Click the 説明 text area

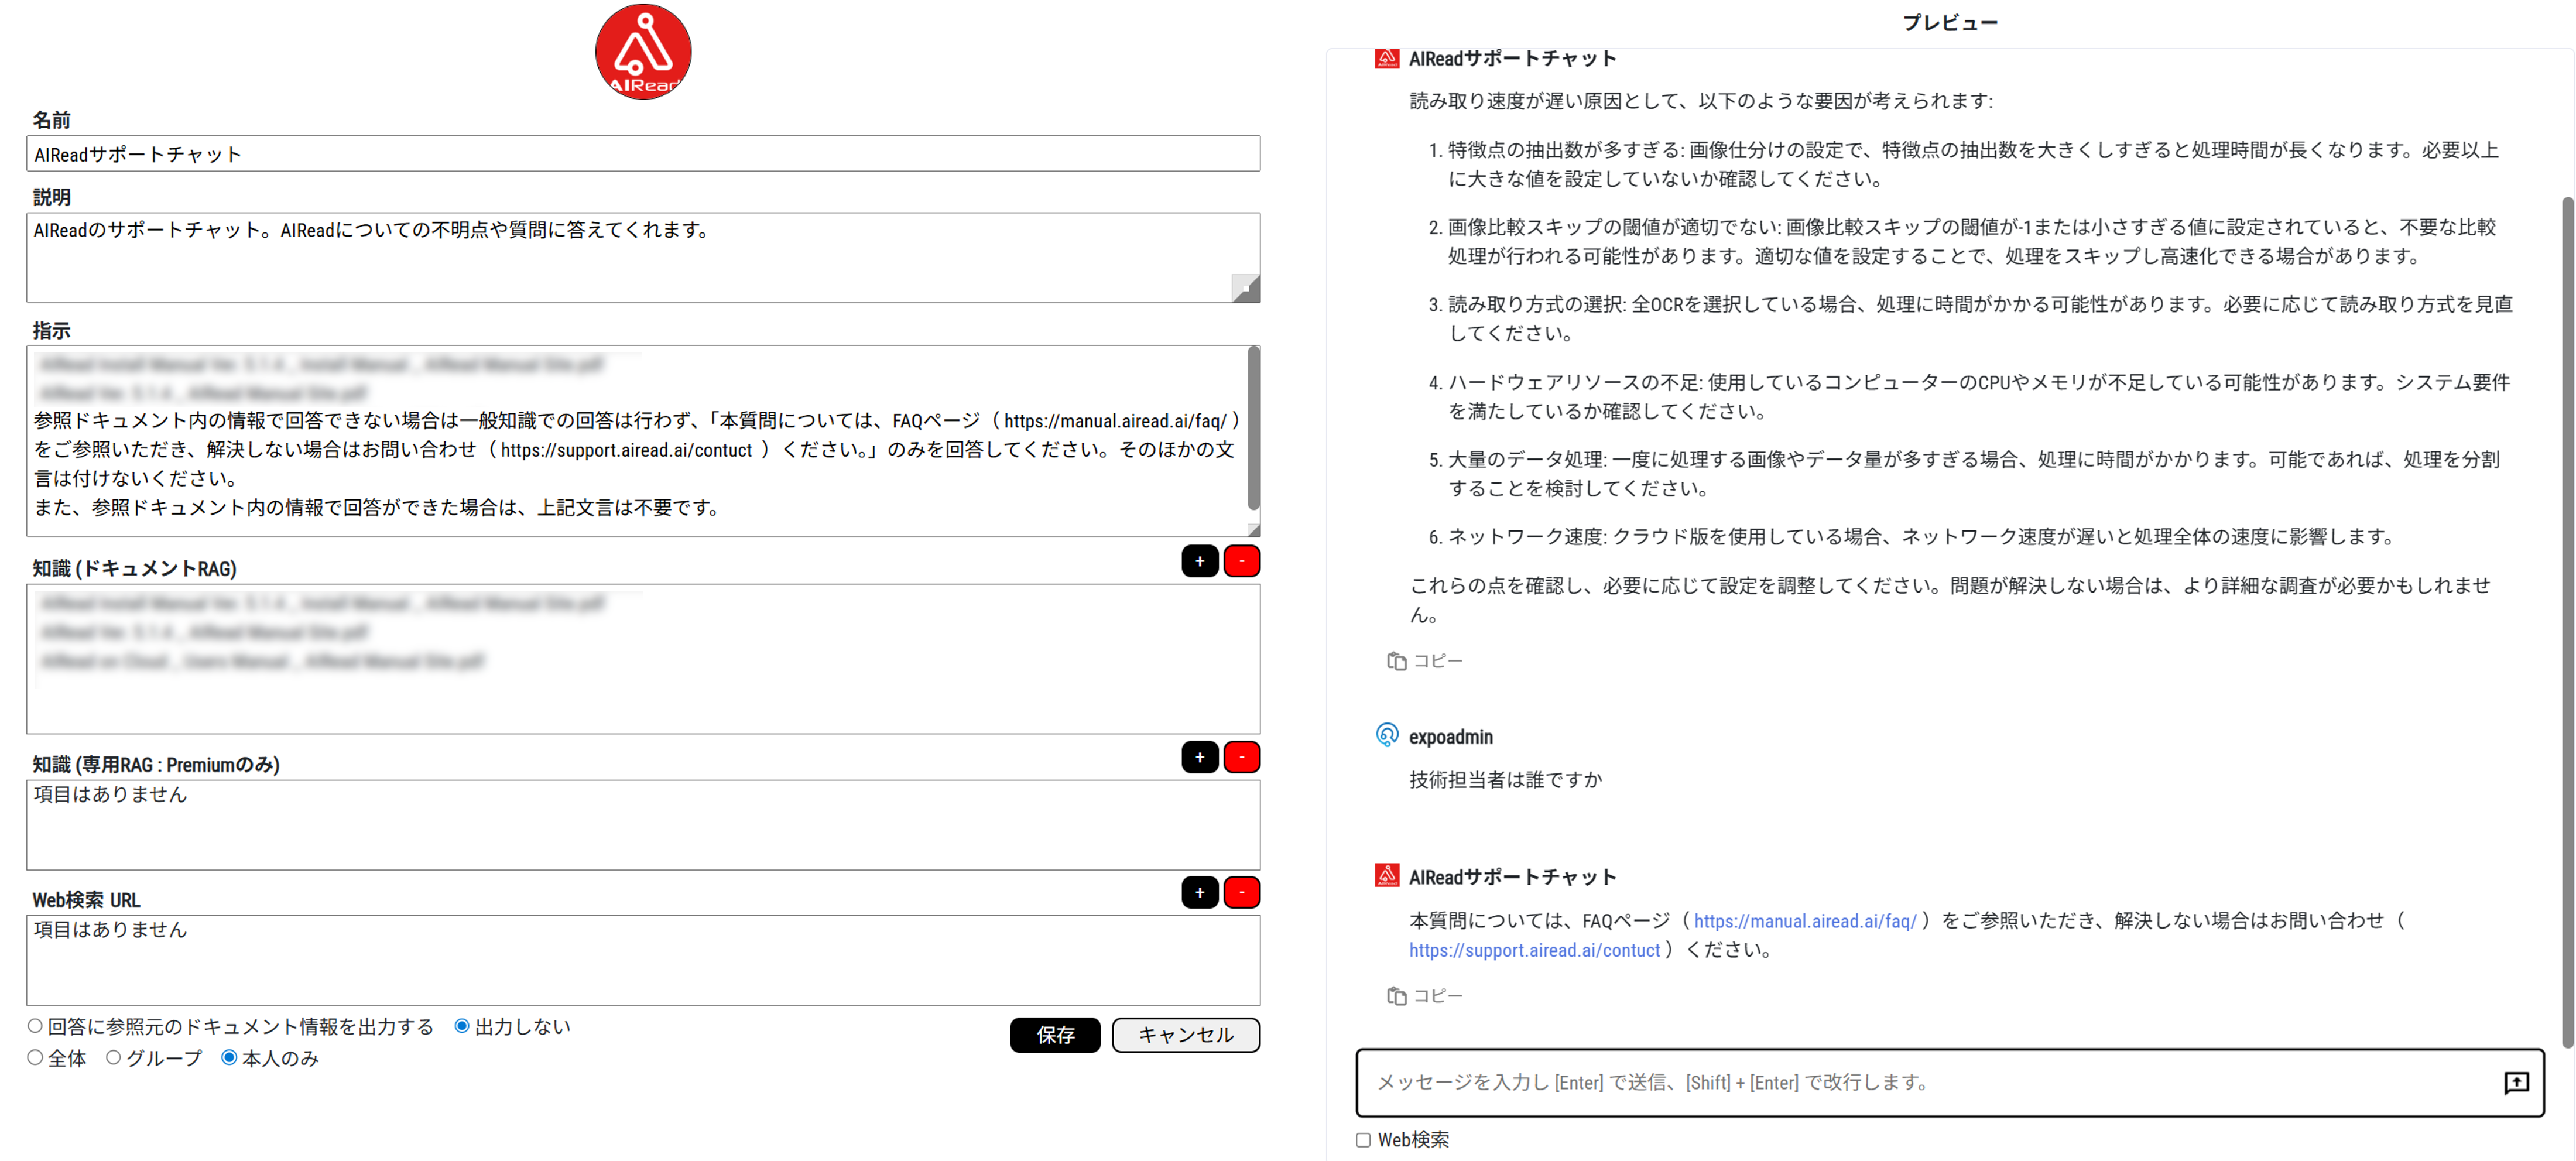pyautogui.click(x=643, y=257)
